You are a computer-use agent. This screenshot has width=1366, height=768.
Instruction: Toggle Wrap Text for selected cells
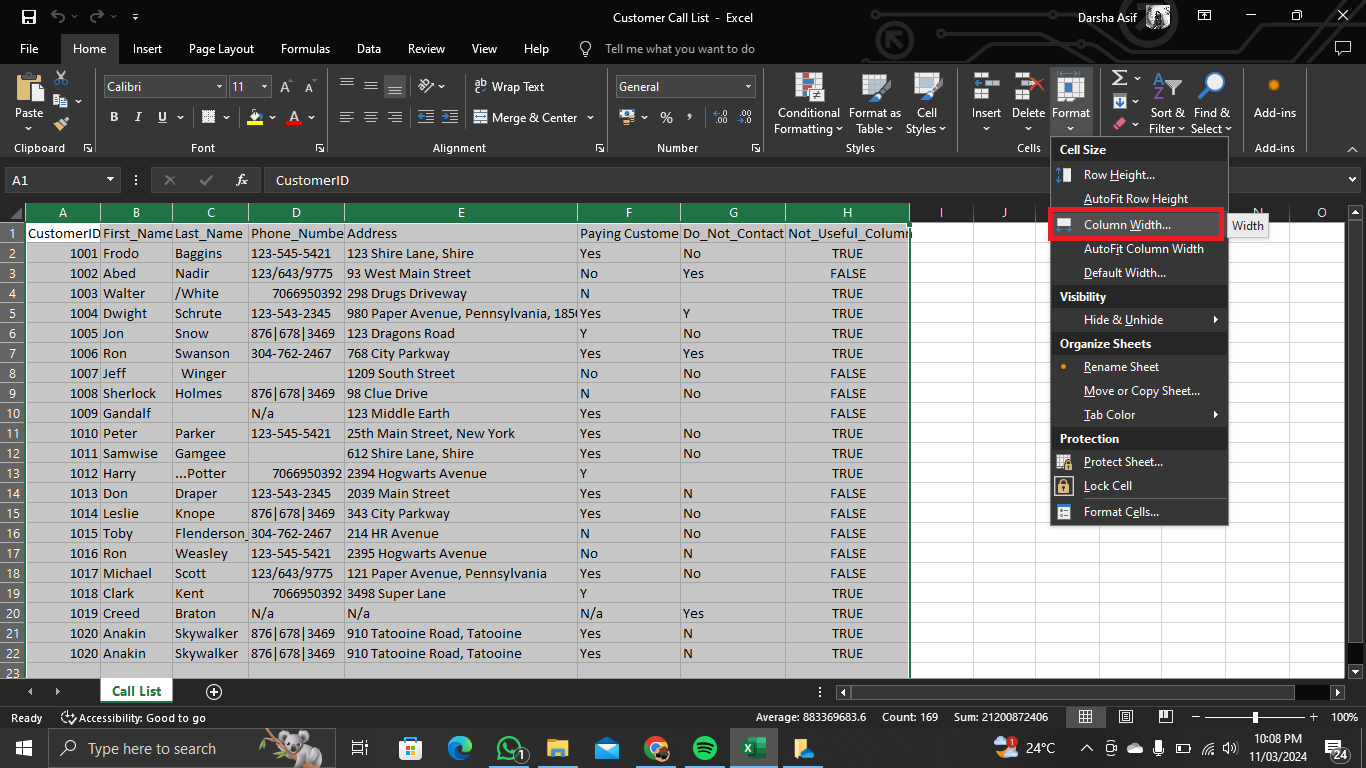coord(509,87)
